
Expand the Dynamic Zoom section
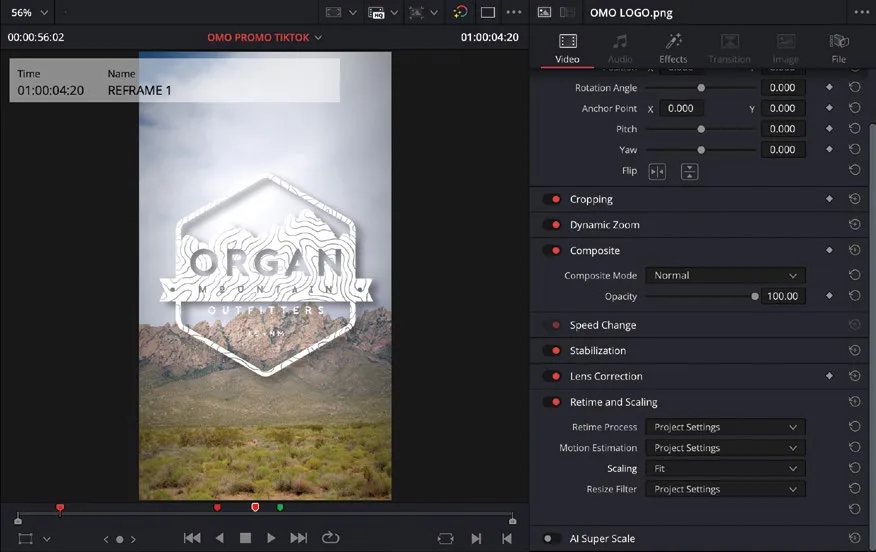coord(604,225)
